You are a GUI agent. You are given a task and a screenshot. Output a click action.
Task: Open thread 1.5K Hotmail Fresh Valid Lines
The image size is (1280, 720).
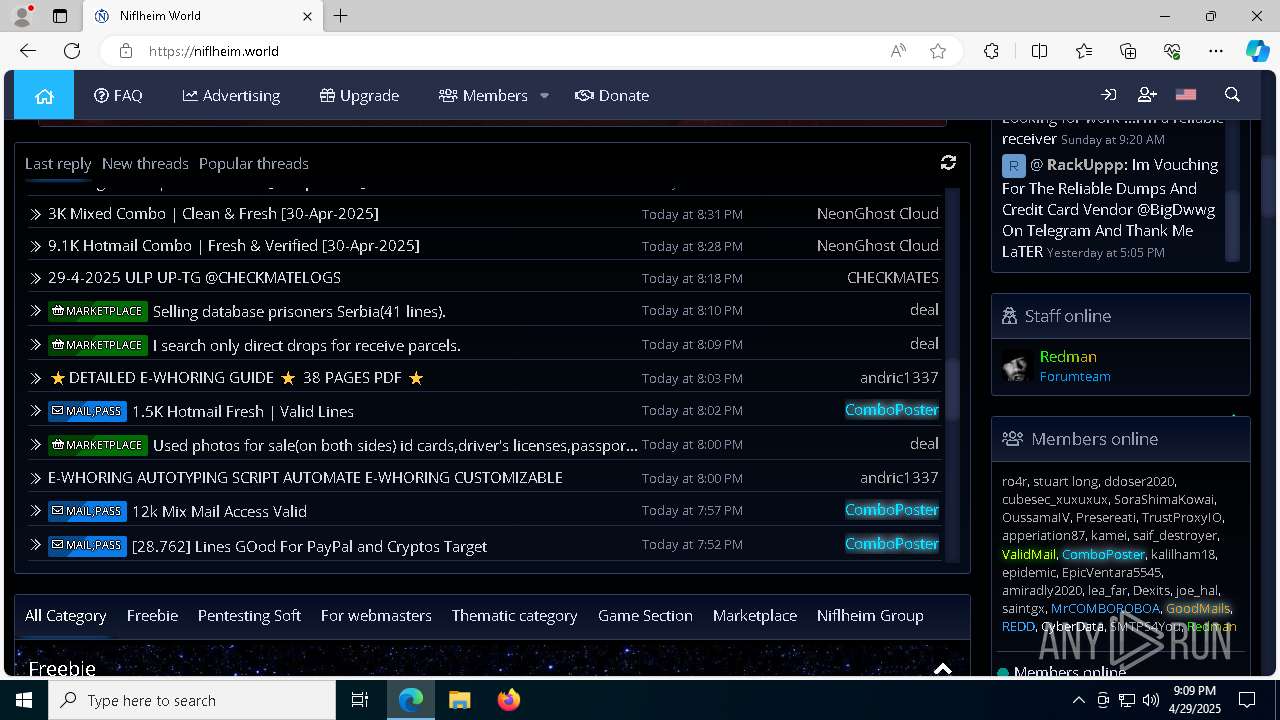(243, 411)
